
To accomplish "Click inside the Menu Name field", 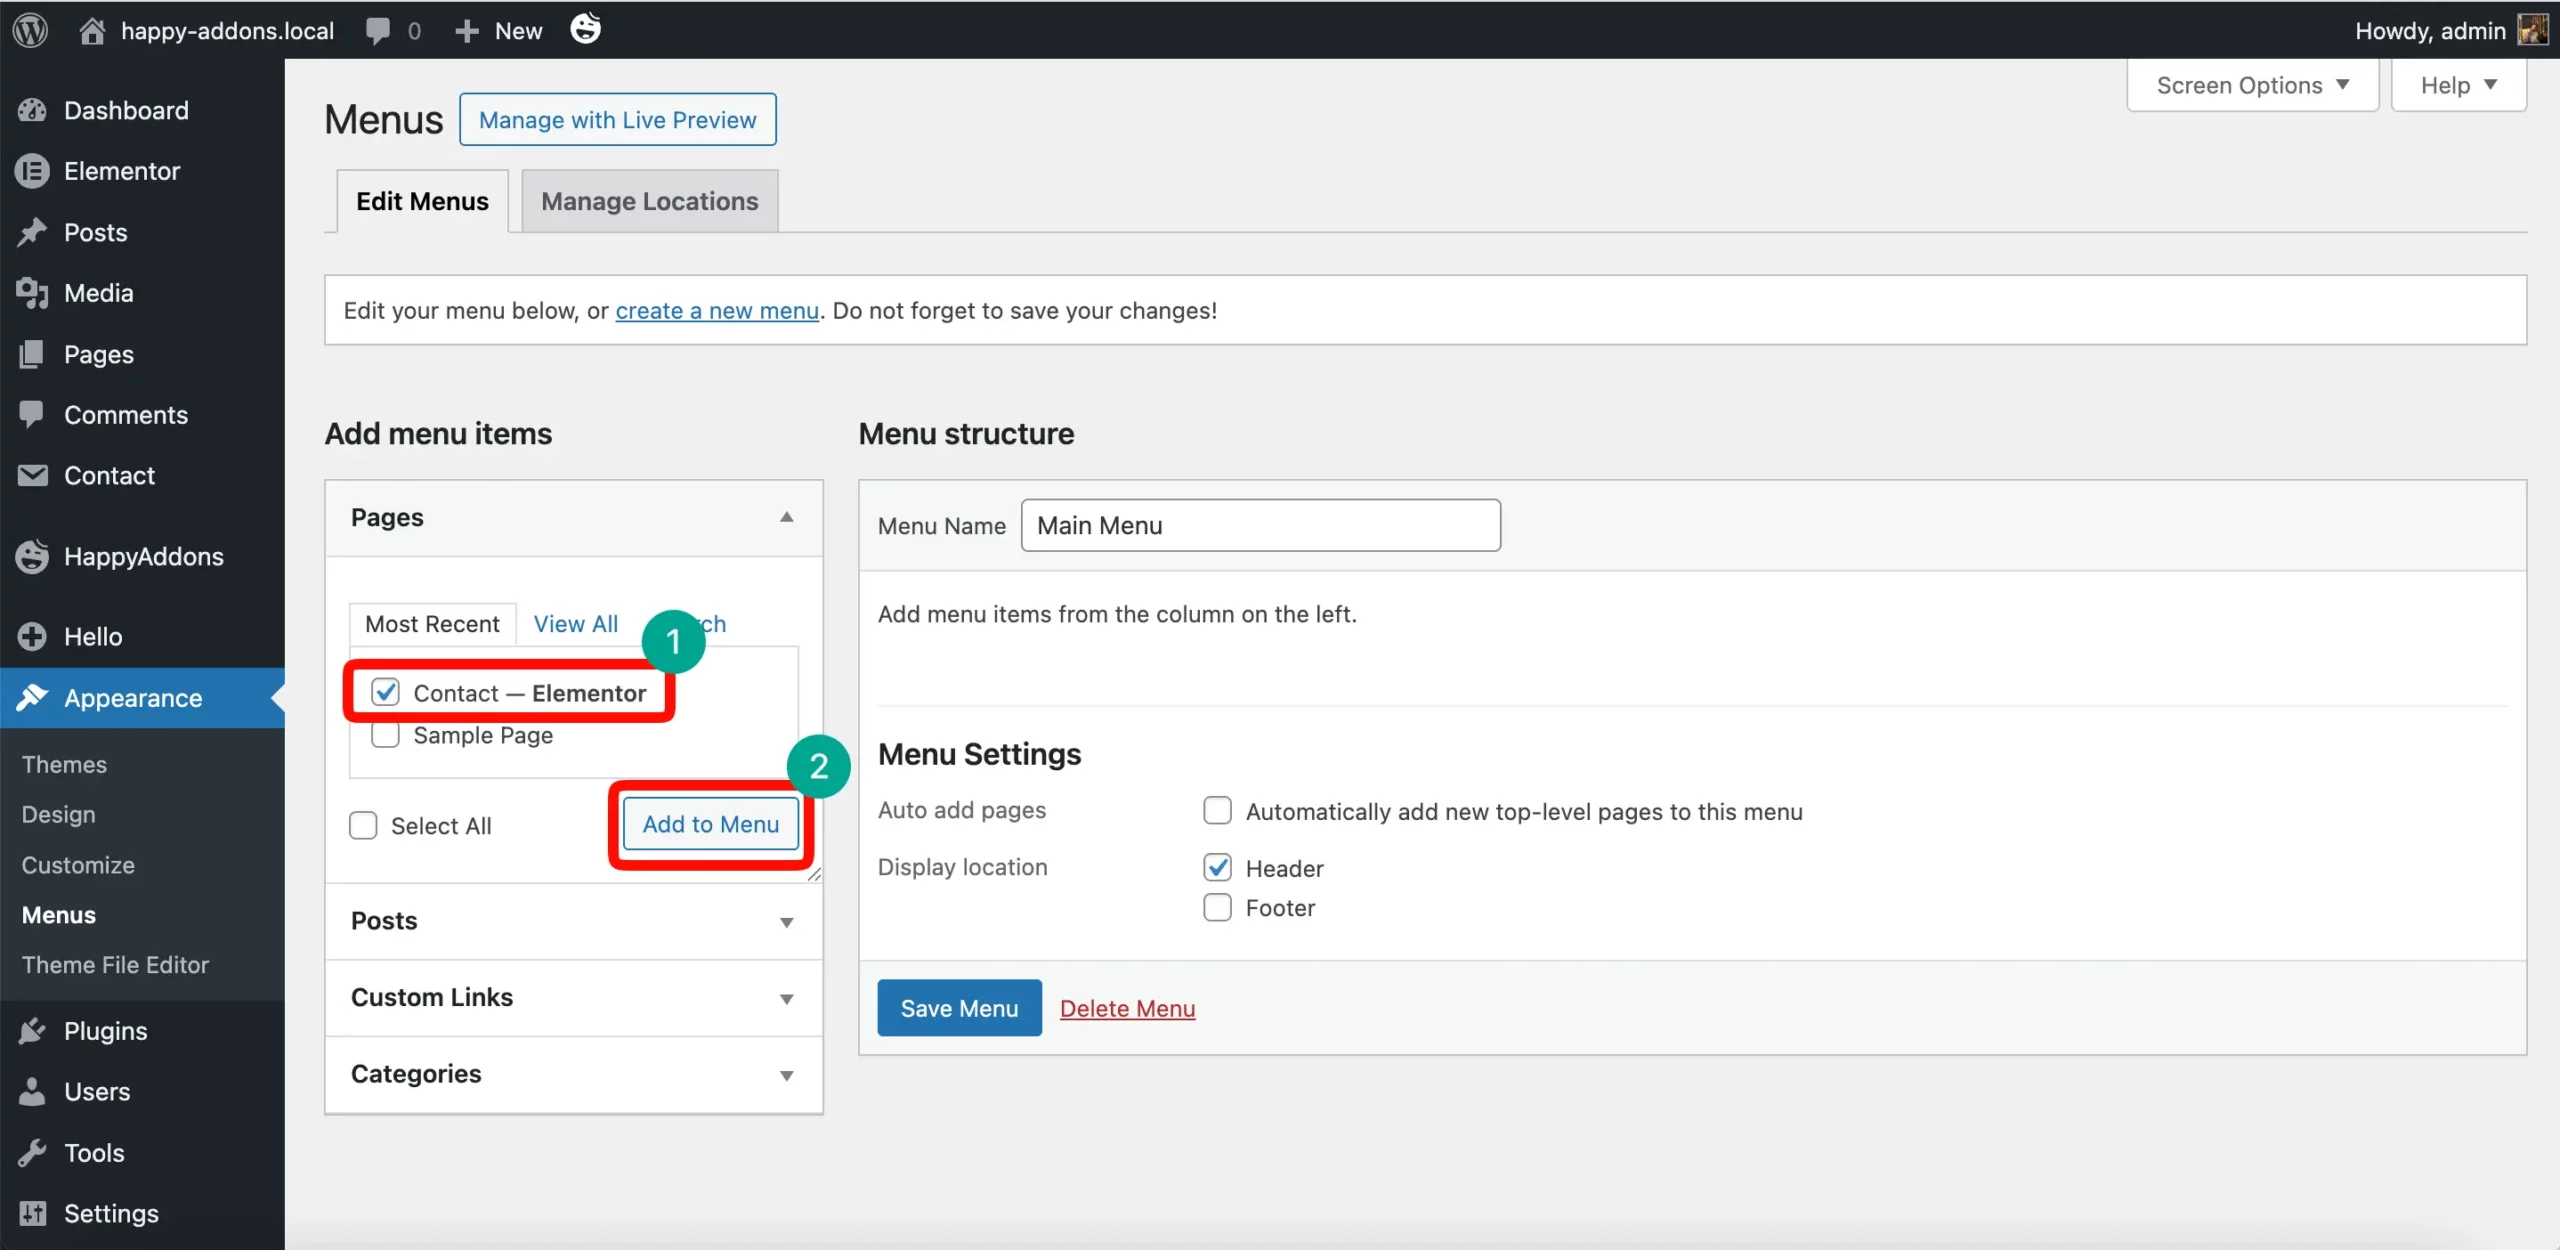I will pyautogui.click(x=1260, y=525).
